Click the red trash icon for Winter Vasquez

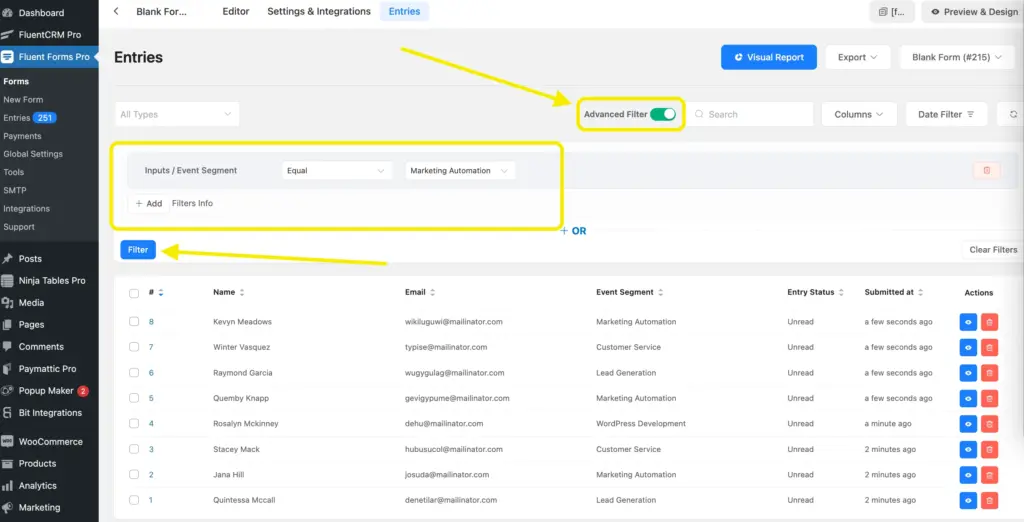coord(989,347)
